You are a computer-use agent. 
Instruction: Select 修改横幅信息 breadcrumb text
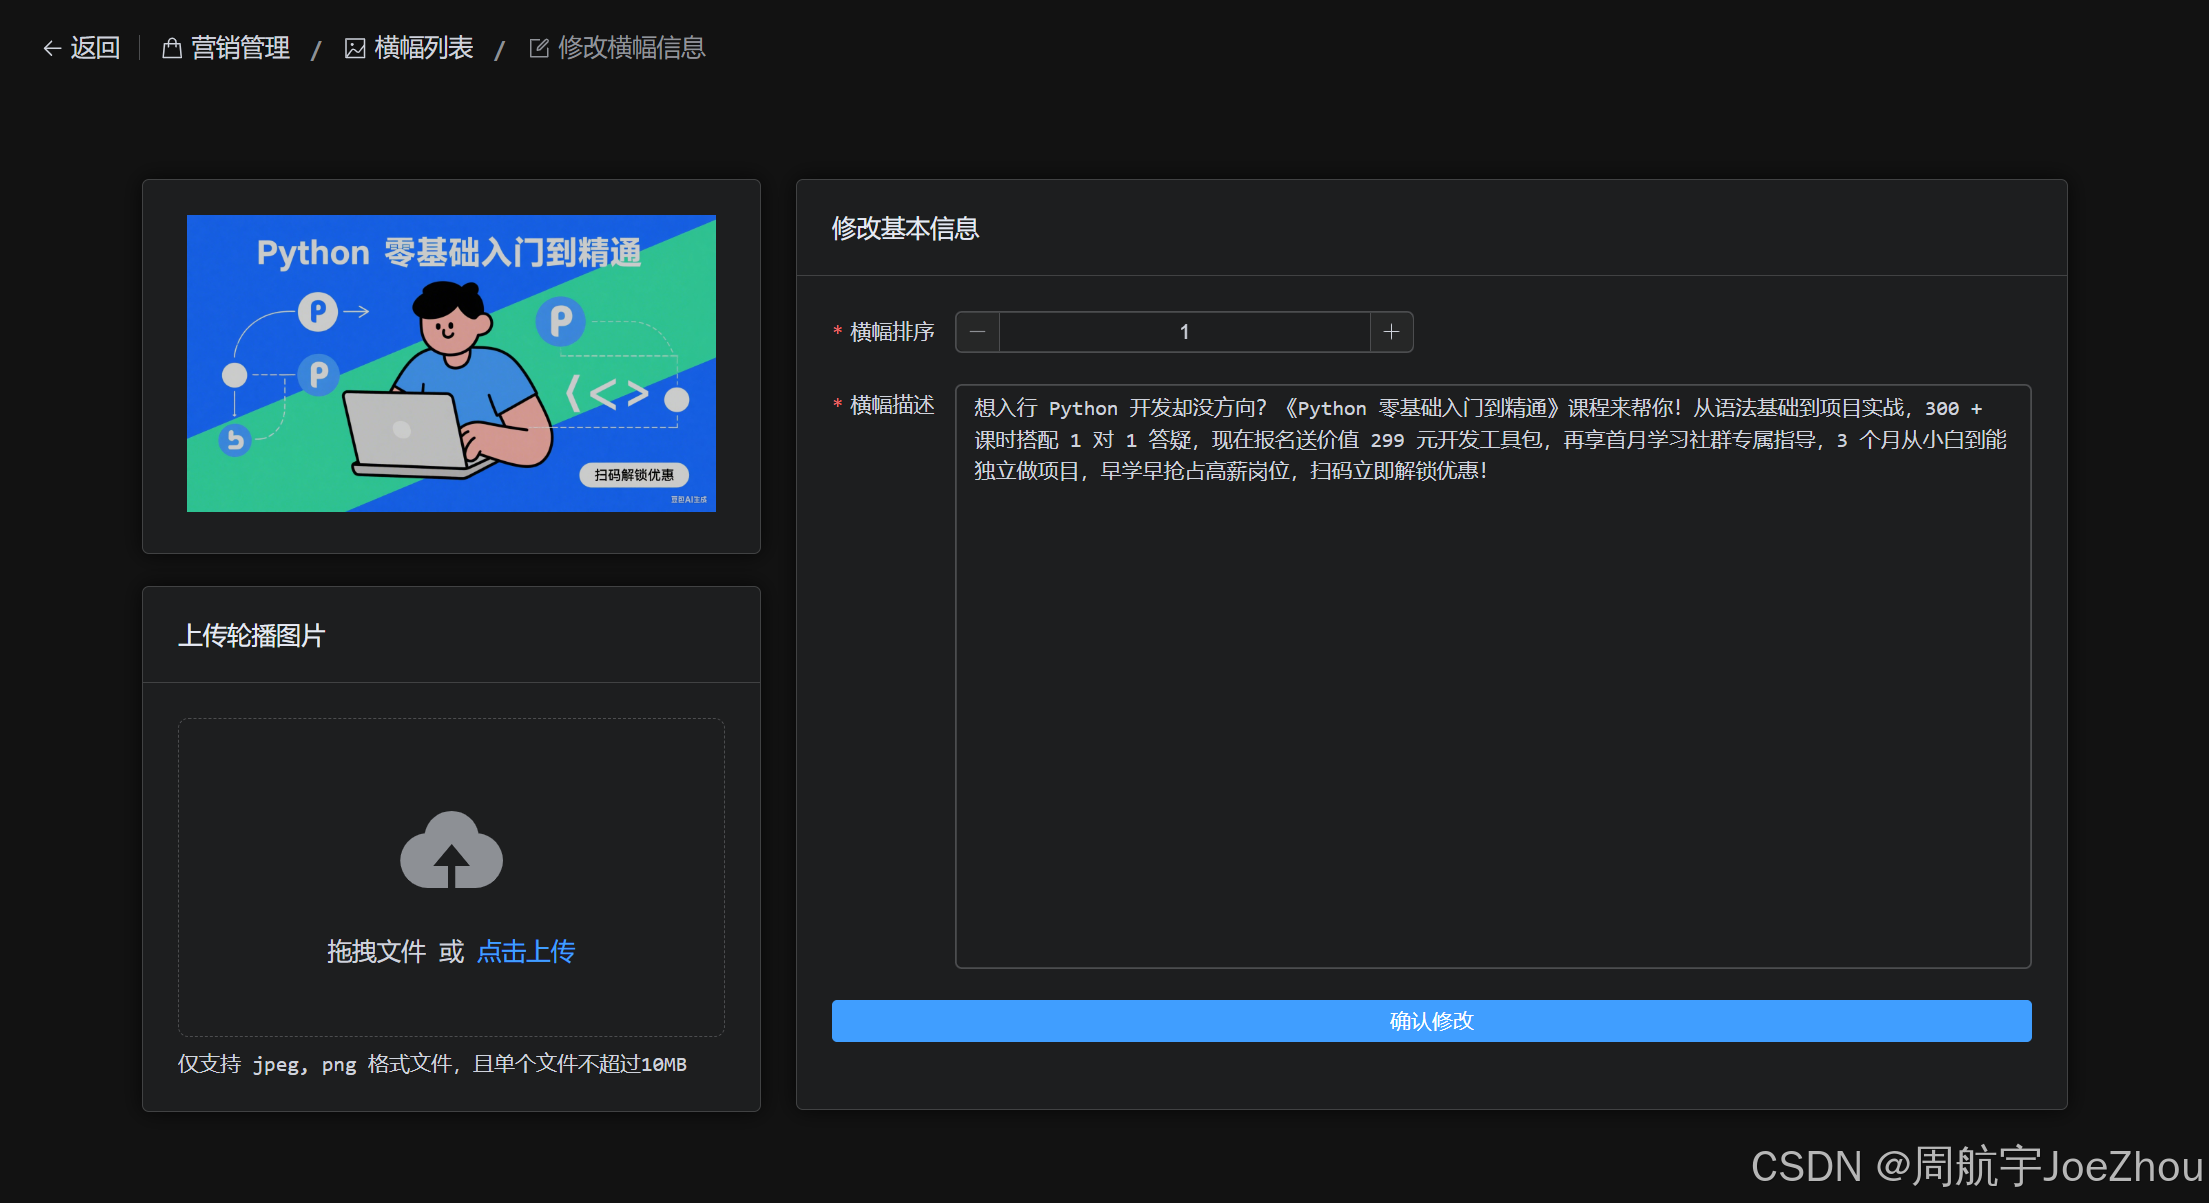[631, 48]
